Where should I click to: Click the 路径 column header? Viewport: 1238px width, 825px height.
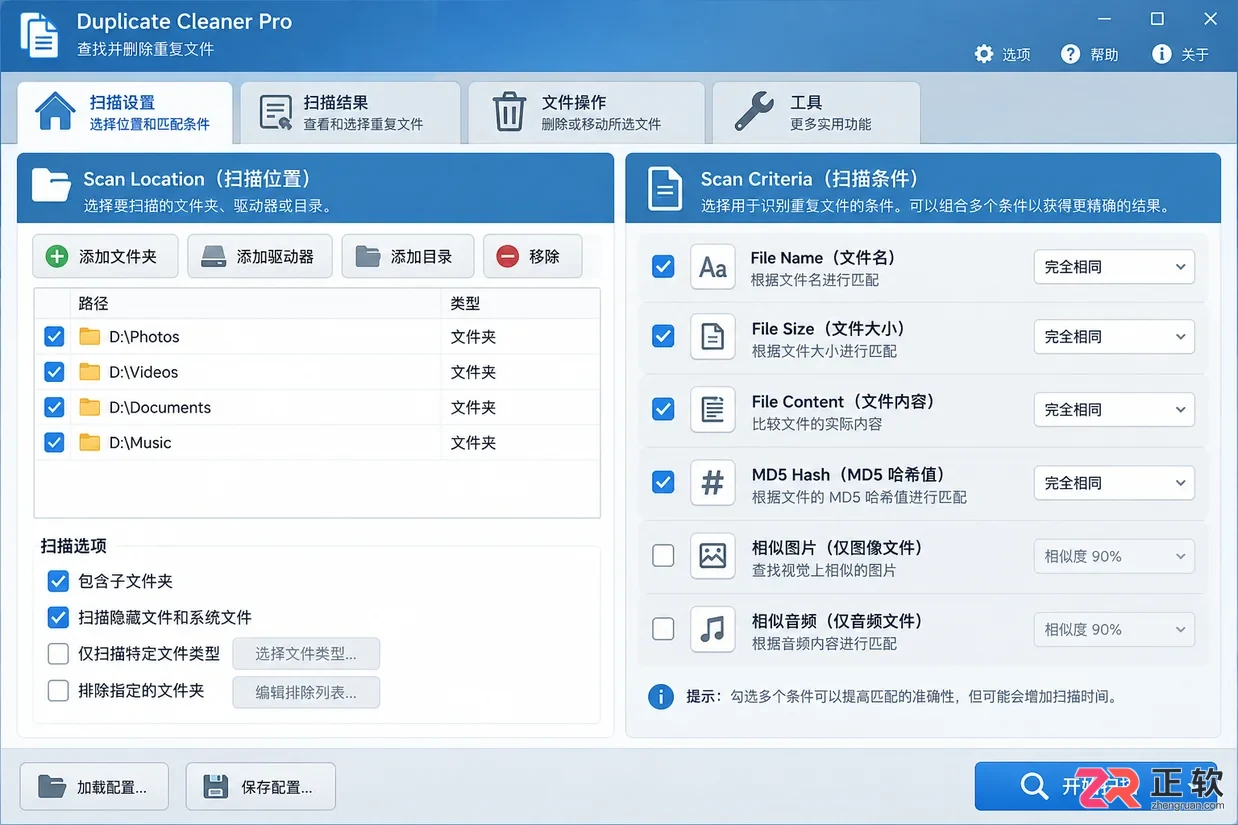pos(93,303)
